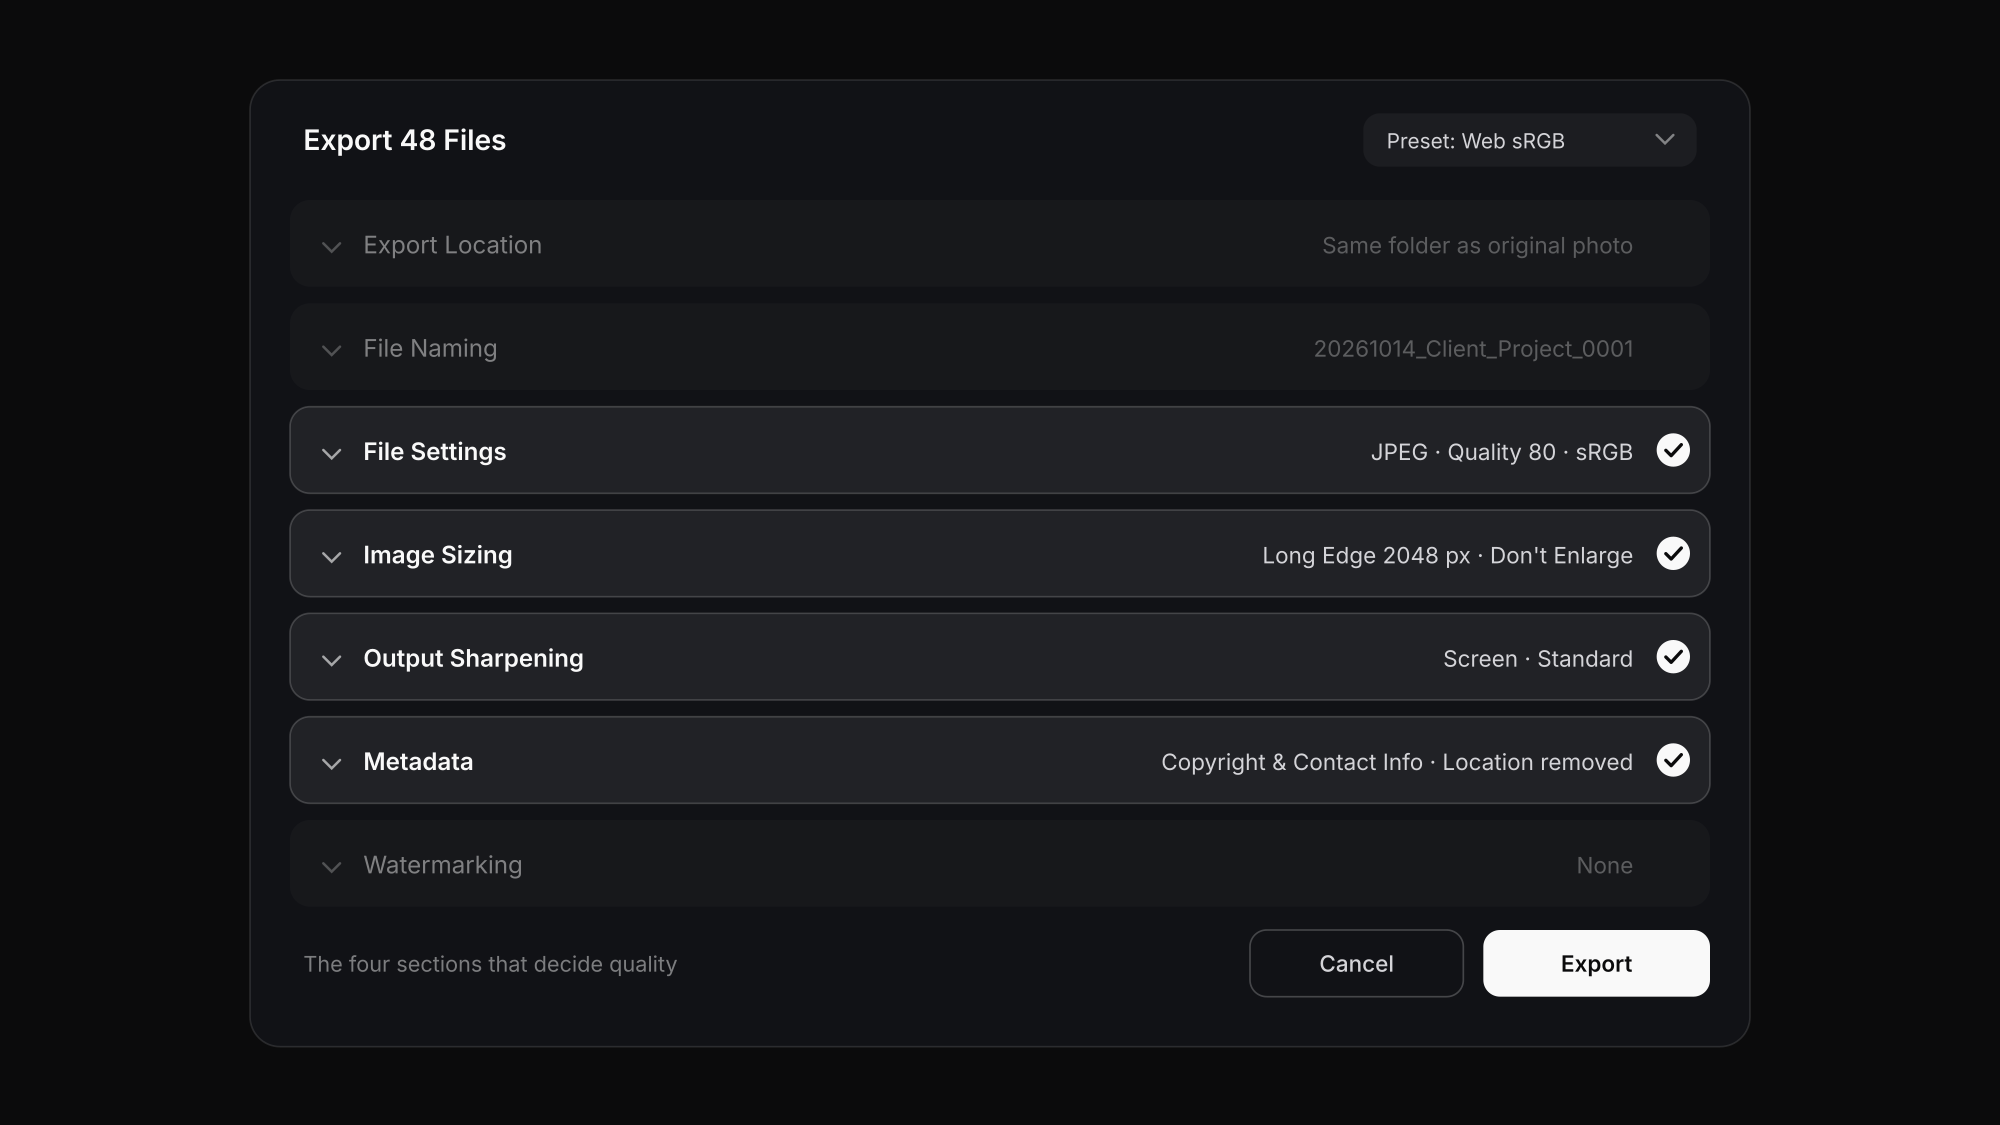Expand the Export Location chevron
The width and height of the screenshot is (2000, 1125).
coord(331,247)
